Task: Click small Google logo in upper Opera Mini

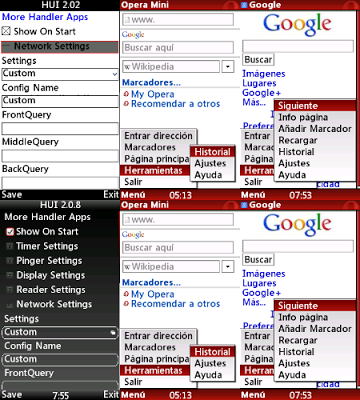Action: (133, 35)
